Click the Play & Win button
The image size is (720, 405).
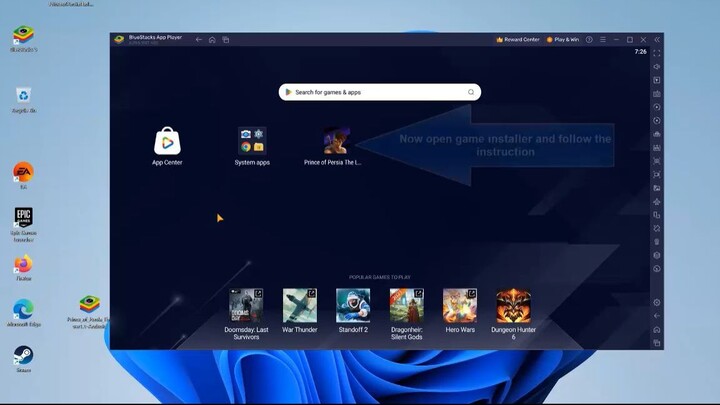click(561, 40)
